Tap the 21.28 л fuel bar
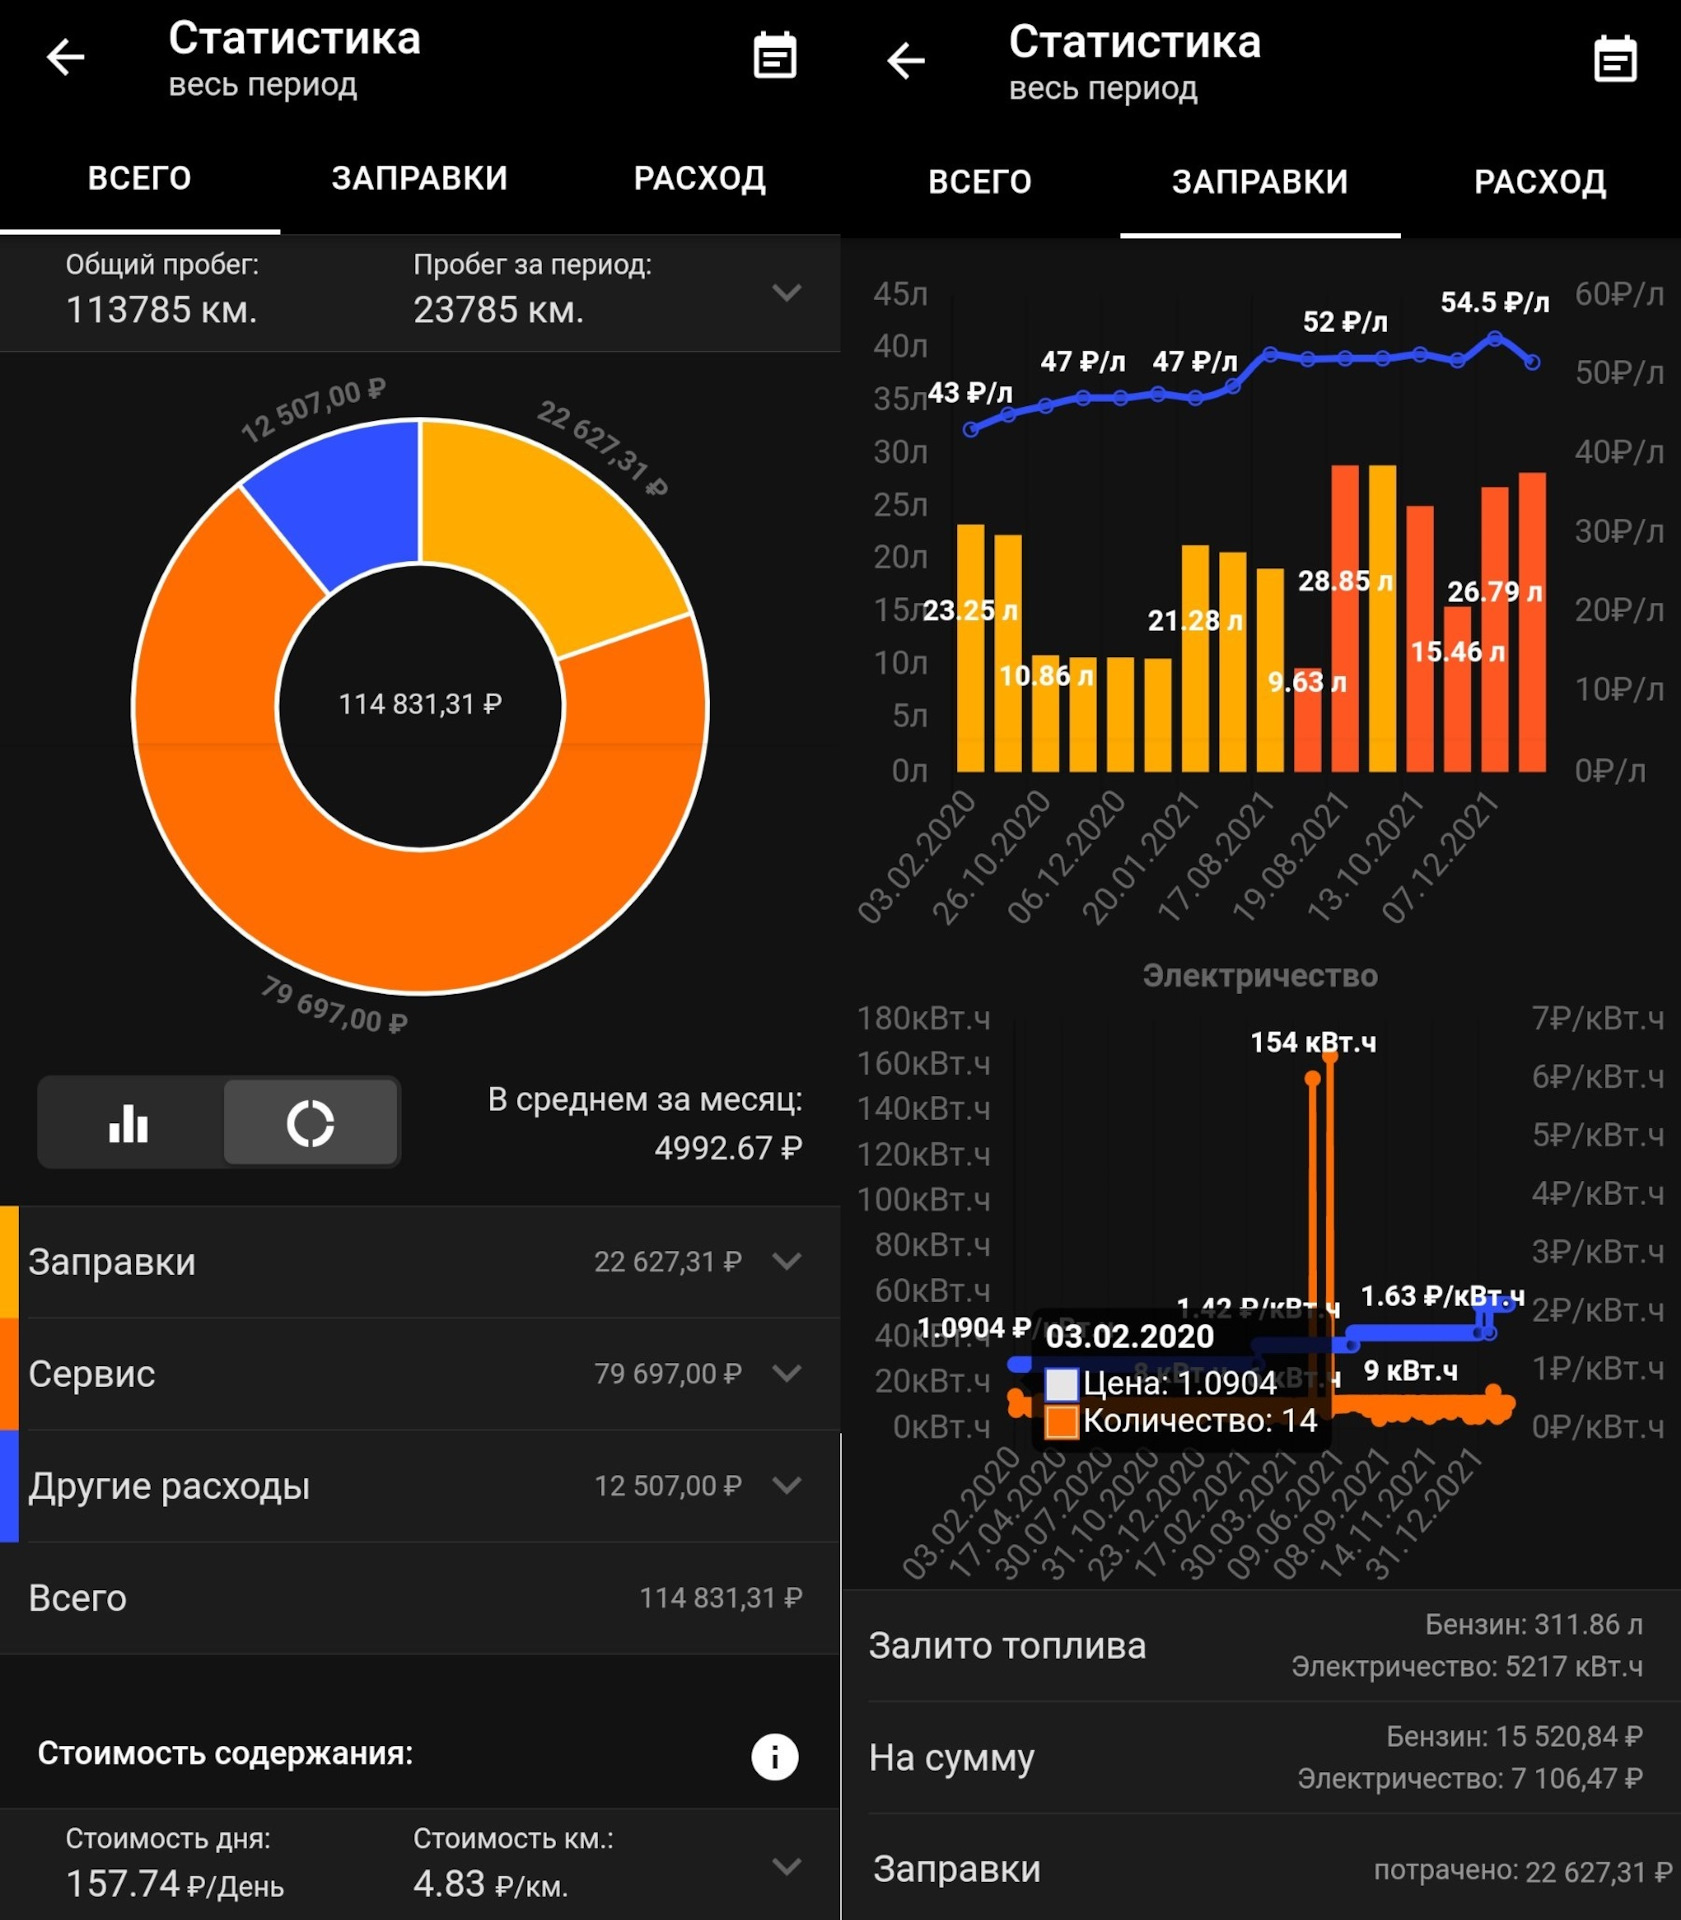 pyautogui.click(x=1195, y=658)
